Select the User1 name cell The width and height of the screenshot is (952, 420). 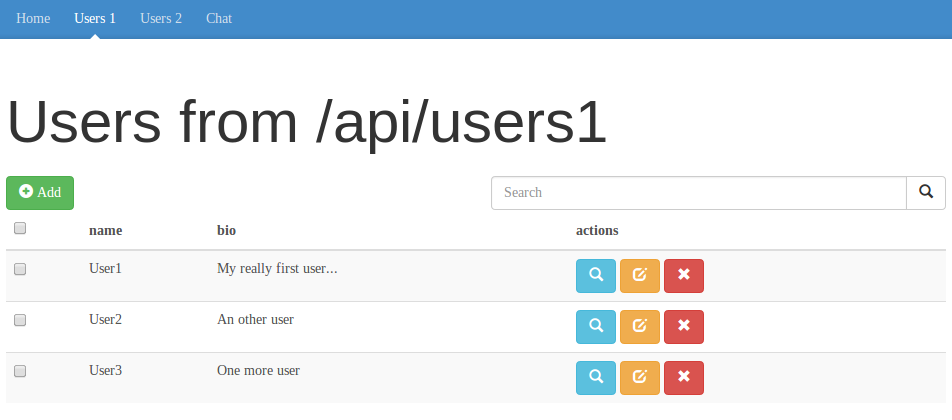pos(106,268)
